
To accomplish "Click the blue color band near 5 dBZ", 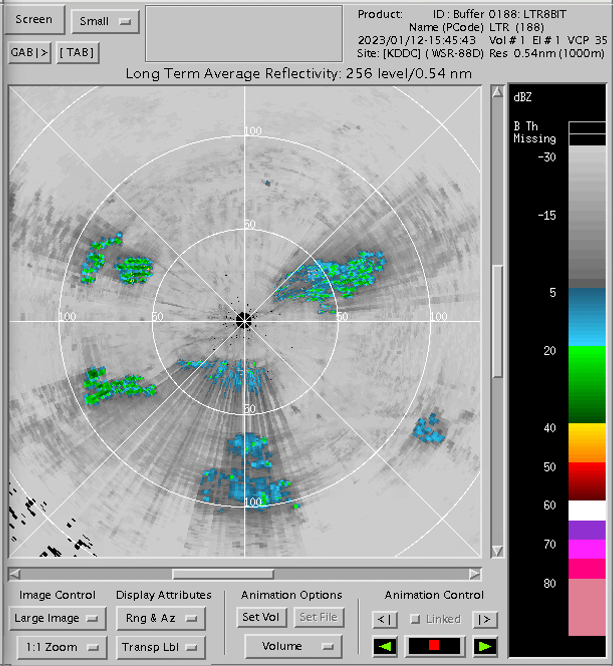I will tap(587, 317).
